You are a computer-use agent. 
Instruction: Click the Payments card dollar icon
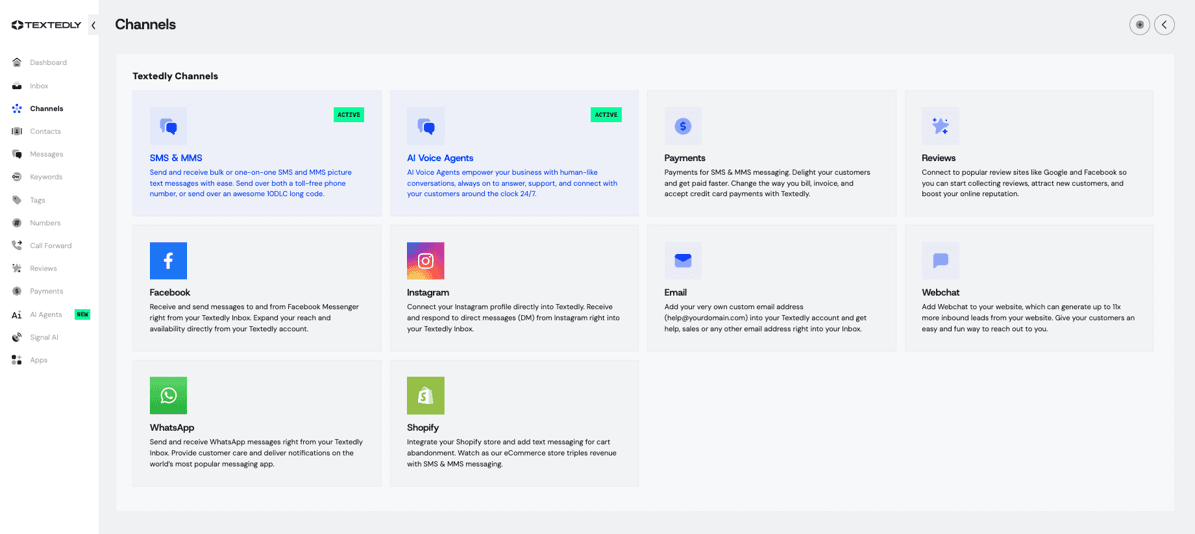[x=684, y=126]
